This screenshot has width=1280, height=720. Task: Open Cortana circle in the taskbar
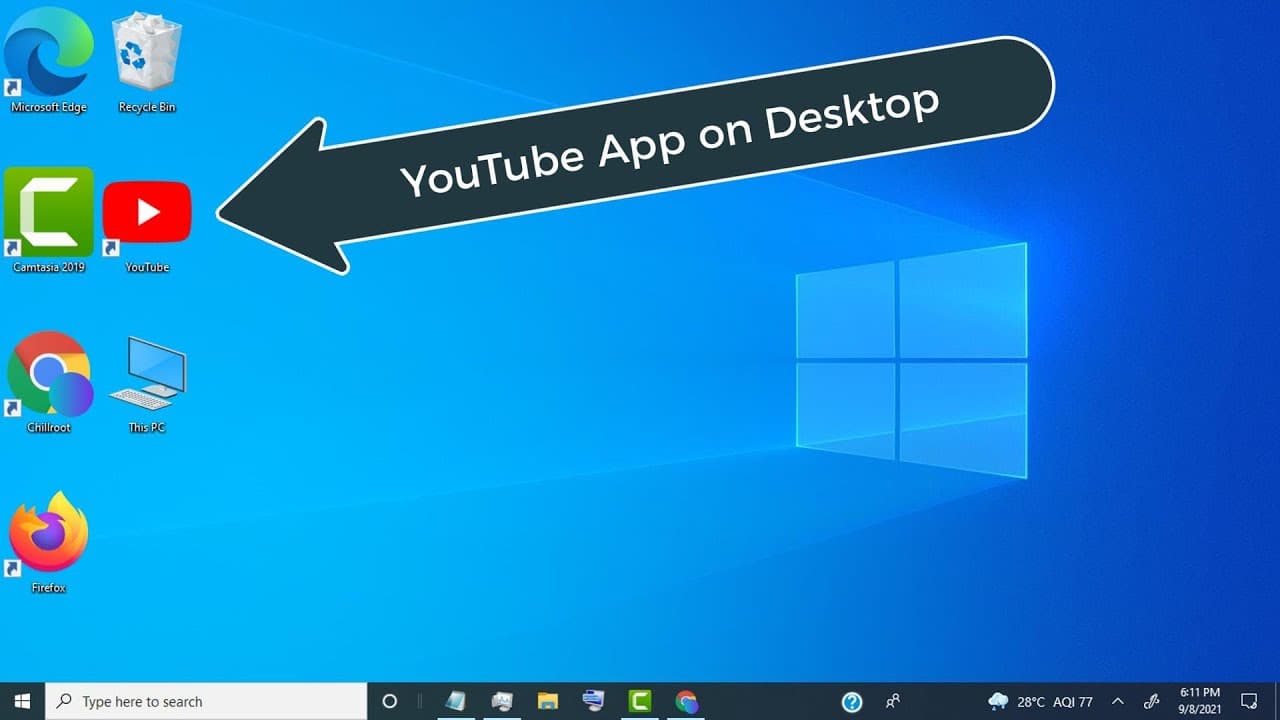[x=390, y=701]
